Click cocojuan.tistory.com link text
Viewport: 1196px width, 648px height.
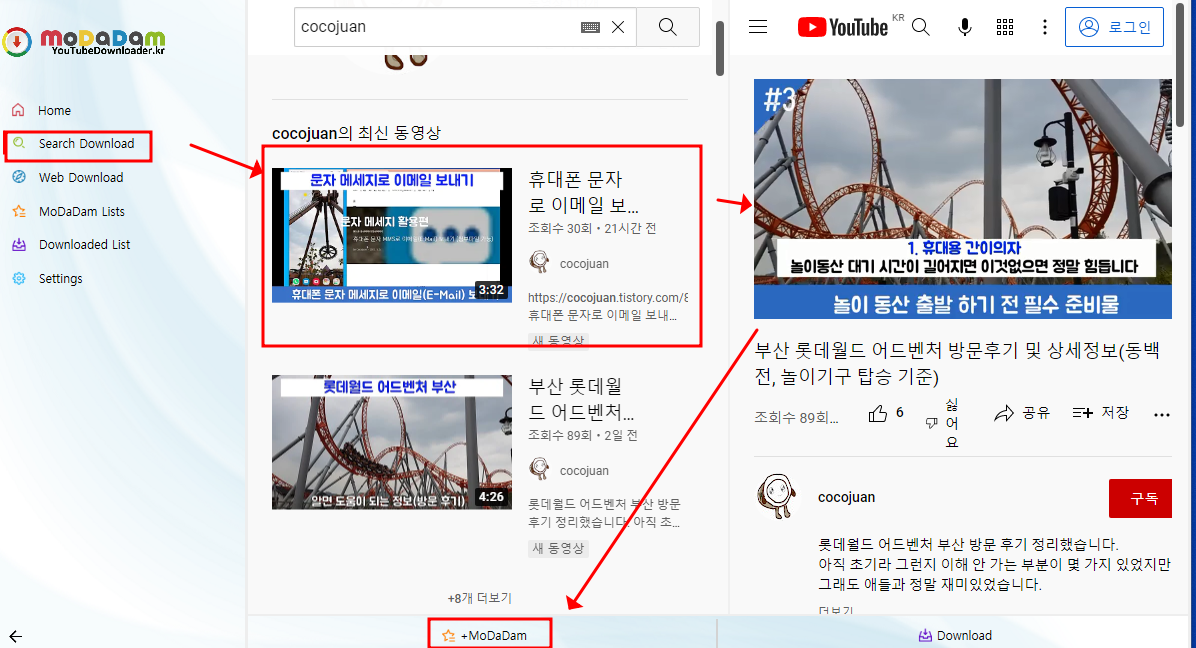(x=608, y=297)
